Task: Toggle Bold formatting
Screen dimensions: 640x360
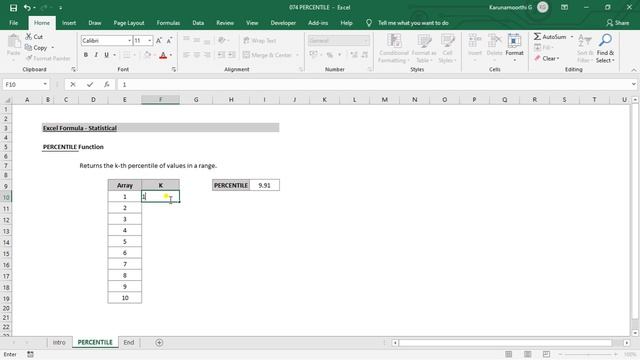Action: [x=86, y=55]
